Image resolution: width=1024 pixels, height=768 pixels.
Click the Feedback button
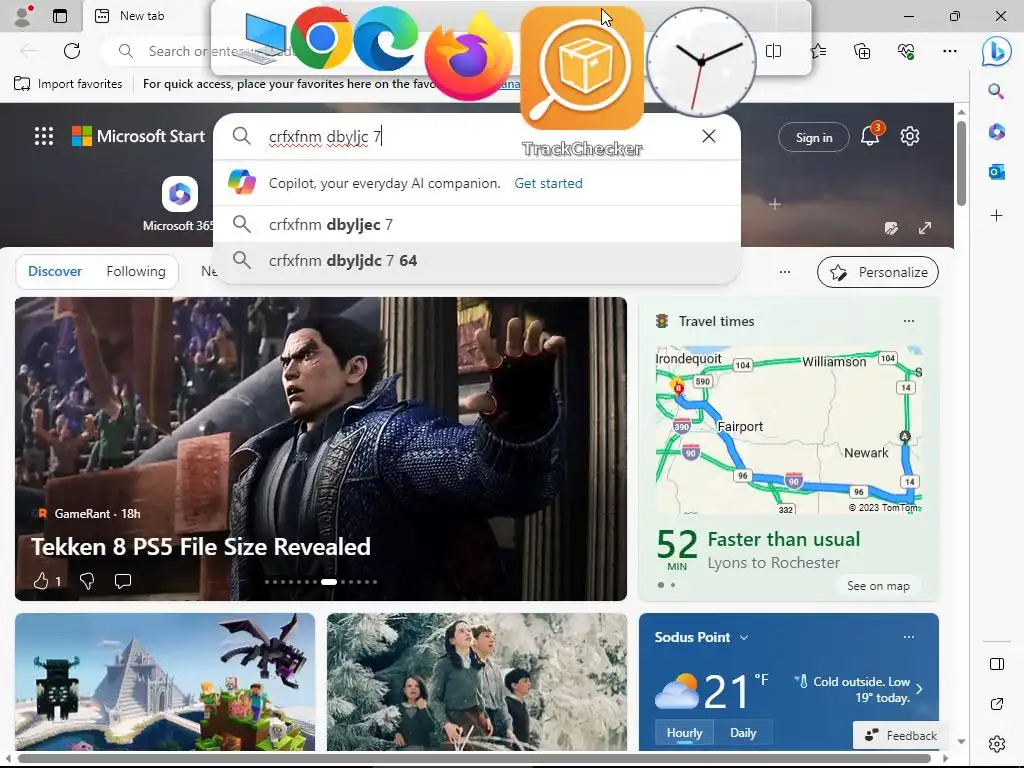click(901, 735)
